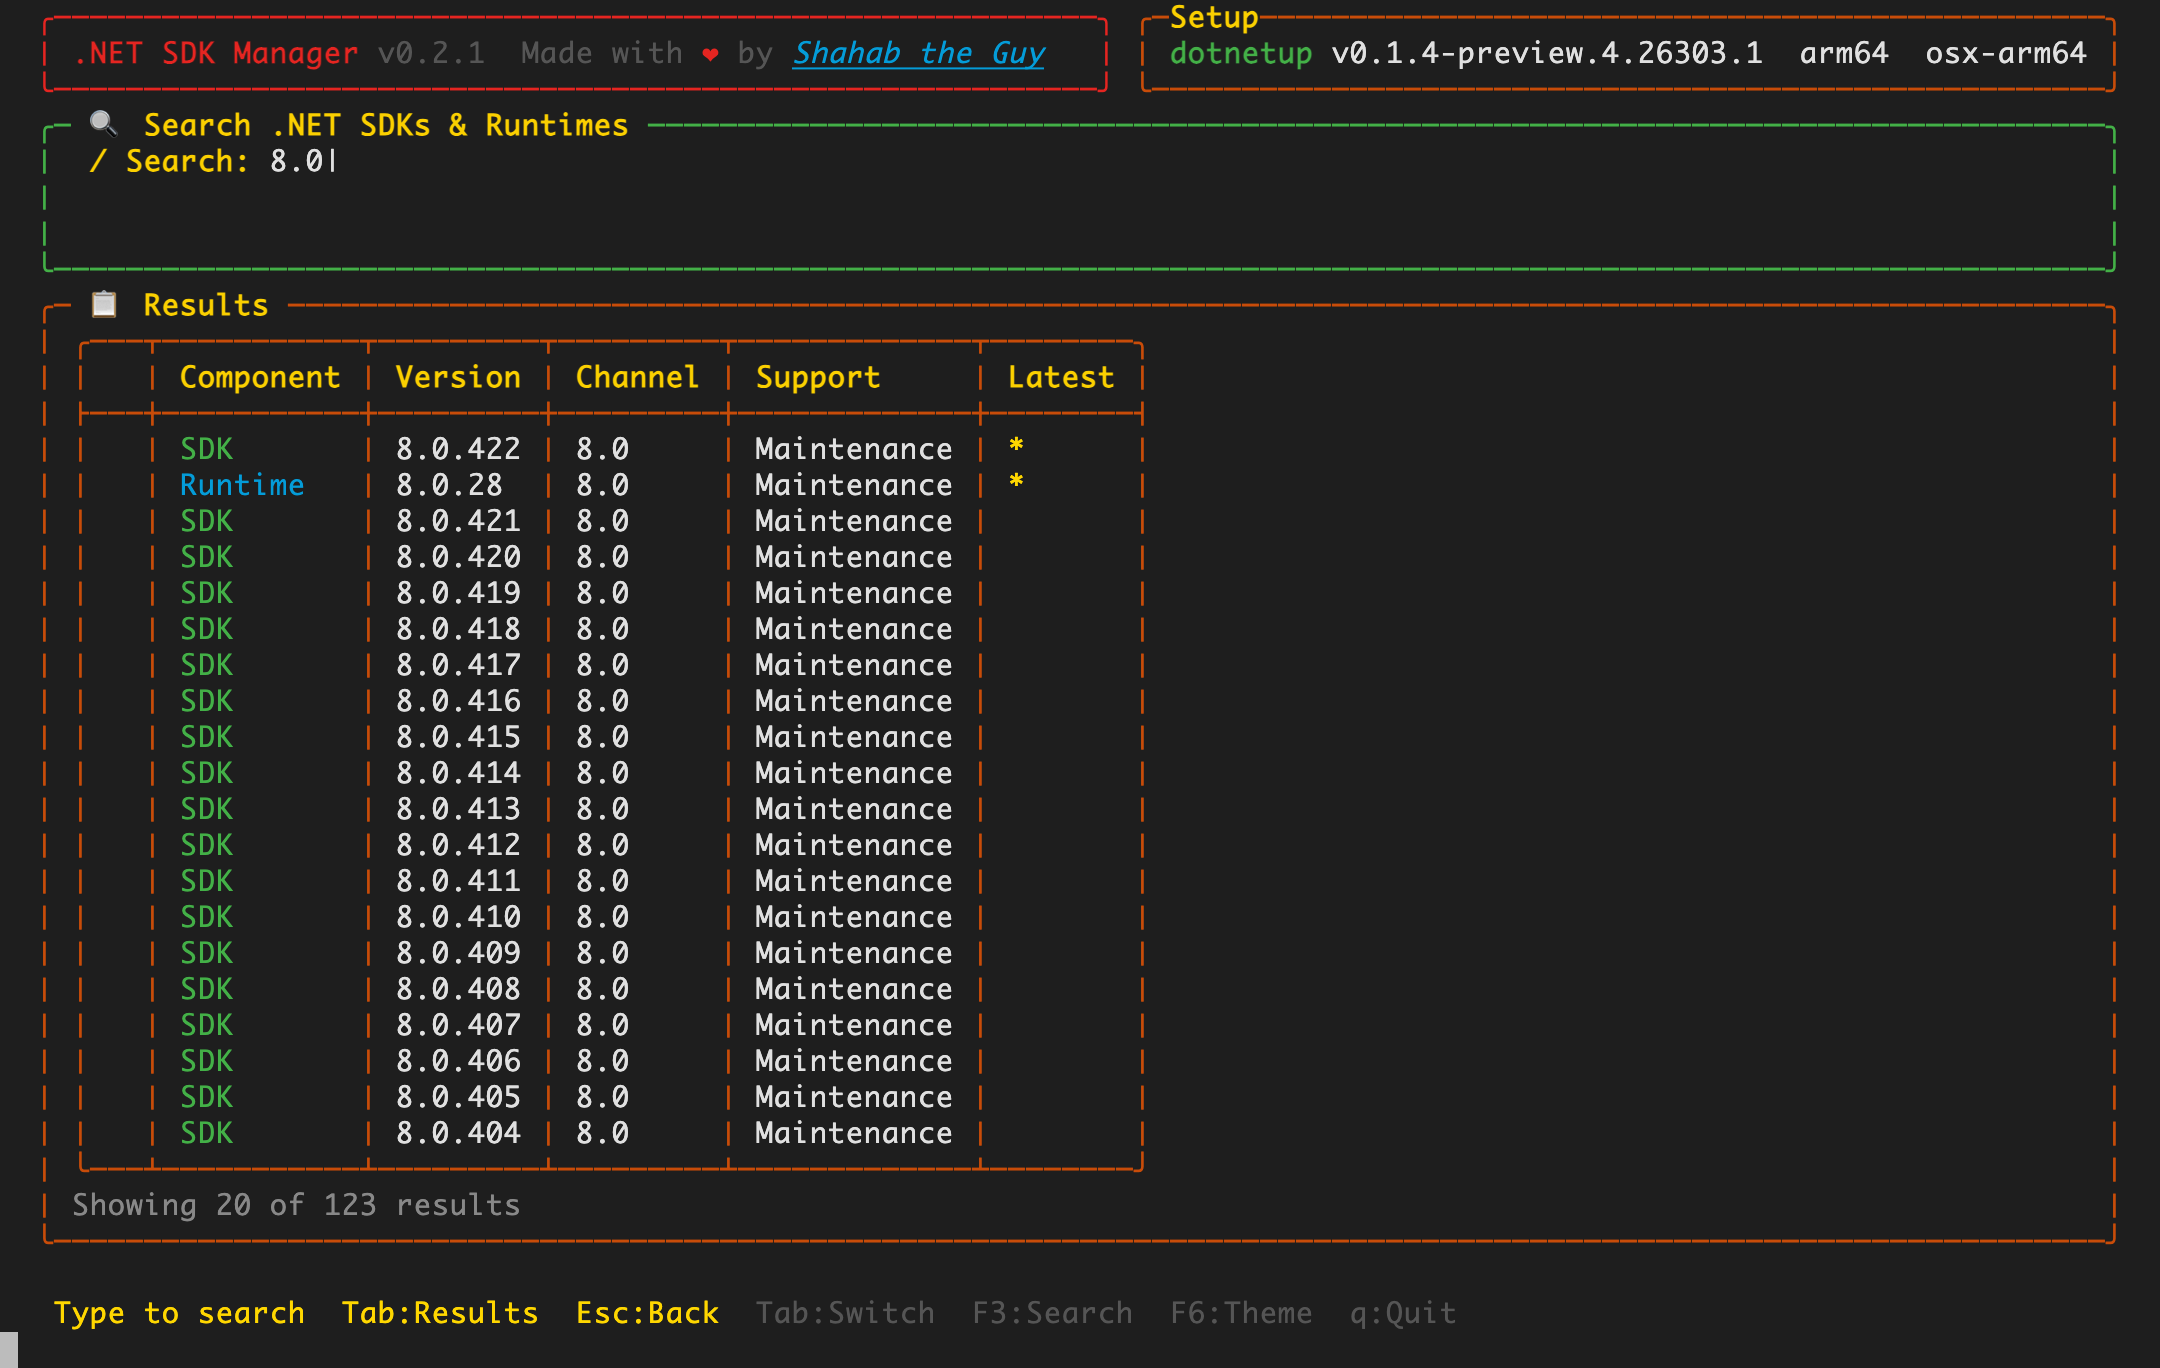Click the q:Quit shortcut hint
This screenshot has height=1368, width=2160.
click(x=1403, y=1312)
